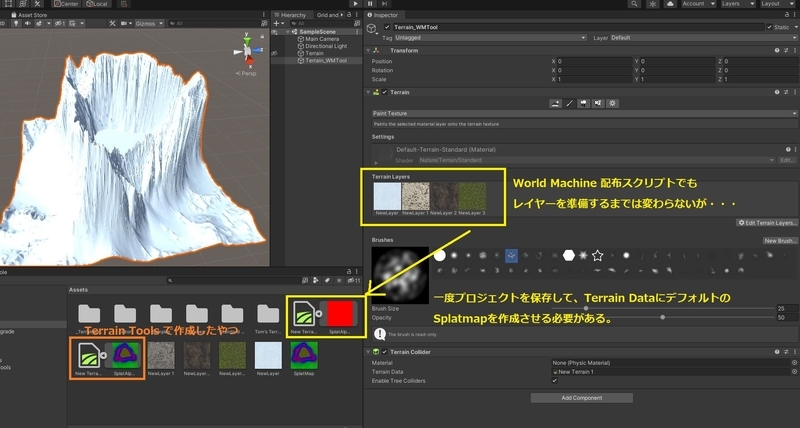Click the Pause button in the top toolbar

coord(370,4)
